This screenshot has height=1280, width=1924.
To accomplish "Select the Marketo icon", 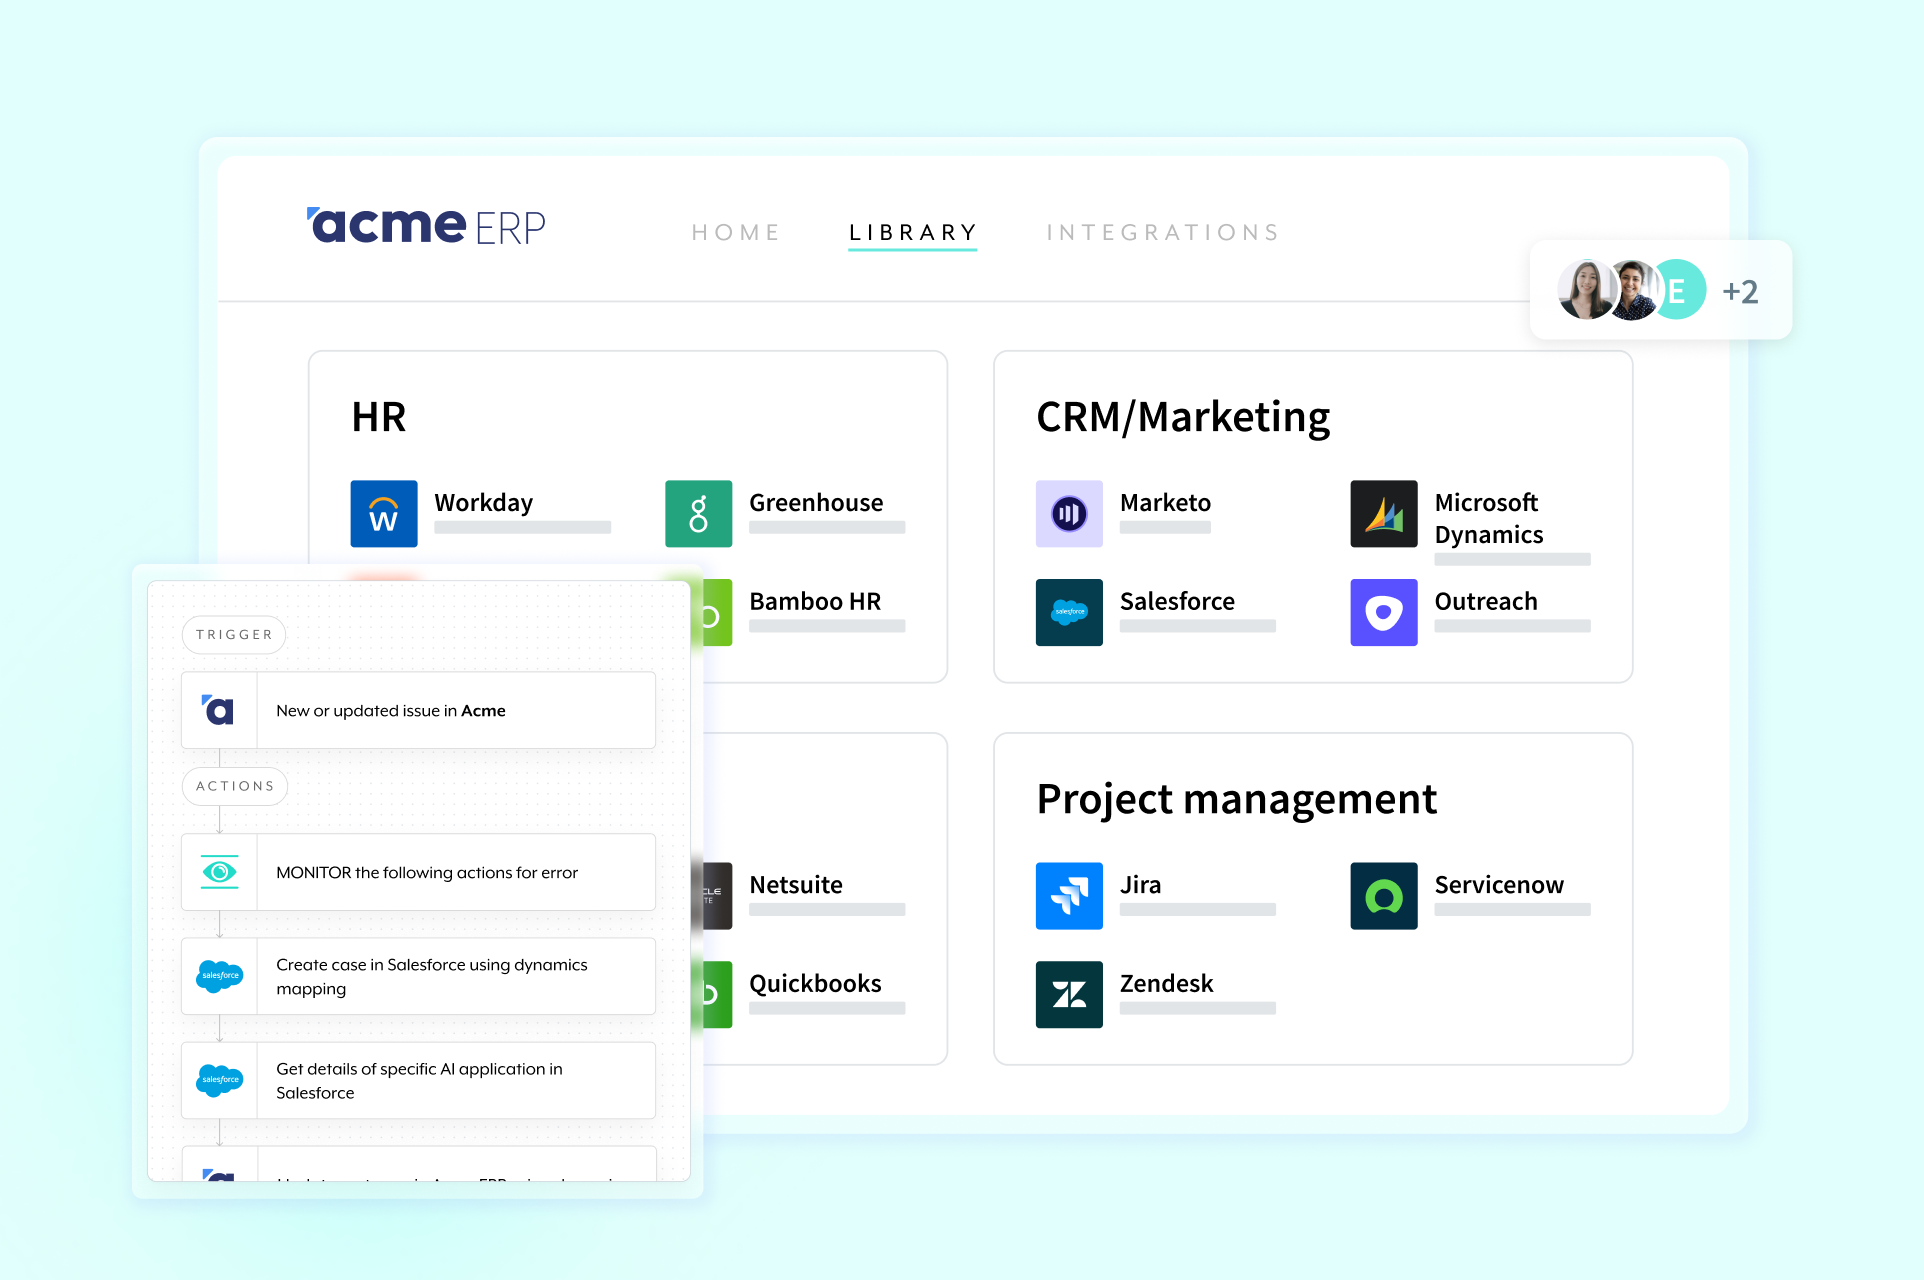I will [x=1069, y=514].
